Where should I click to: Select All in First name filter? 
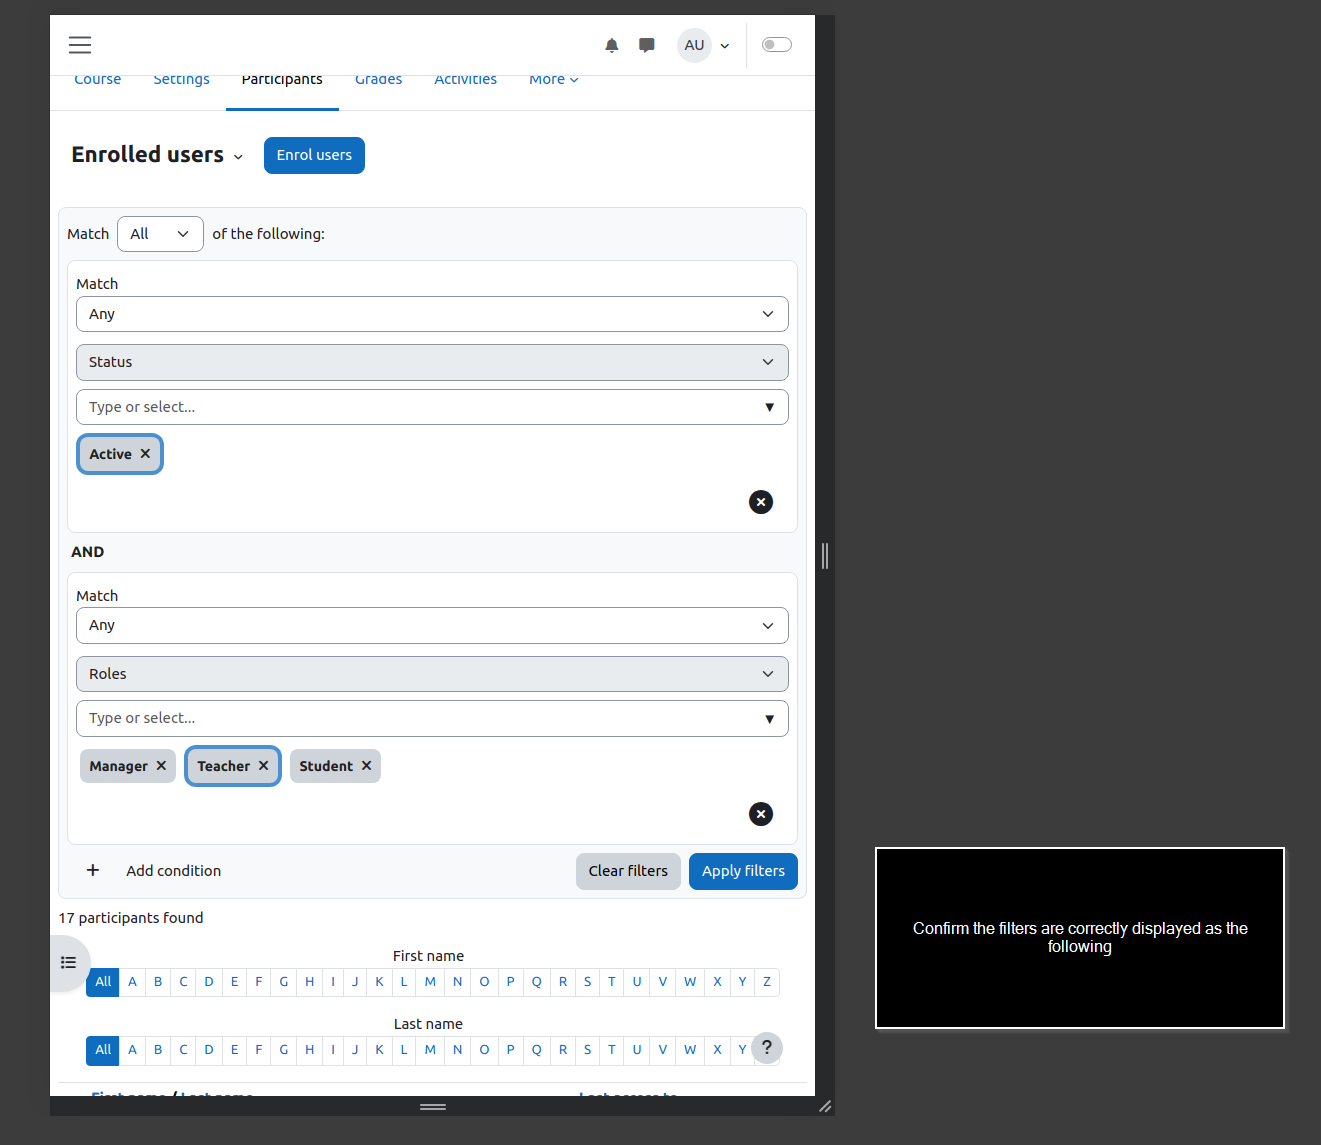[103, 982]
